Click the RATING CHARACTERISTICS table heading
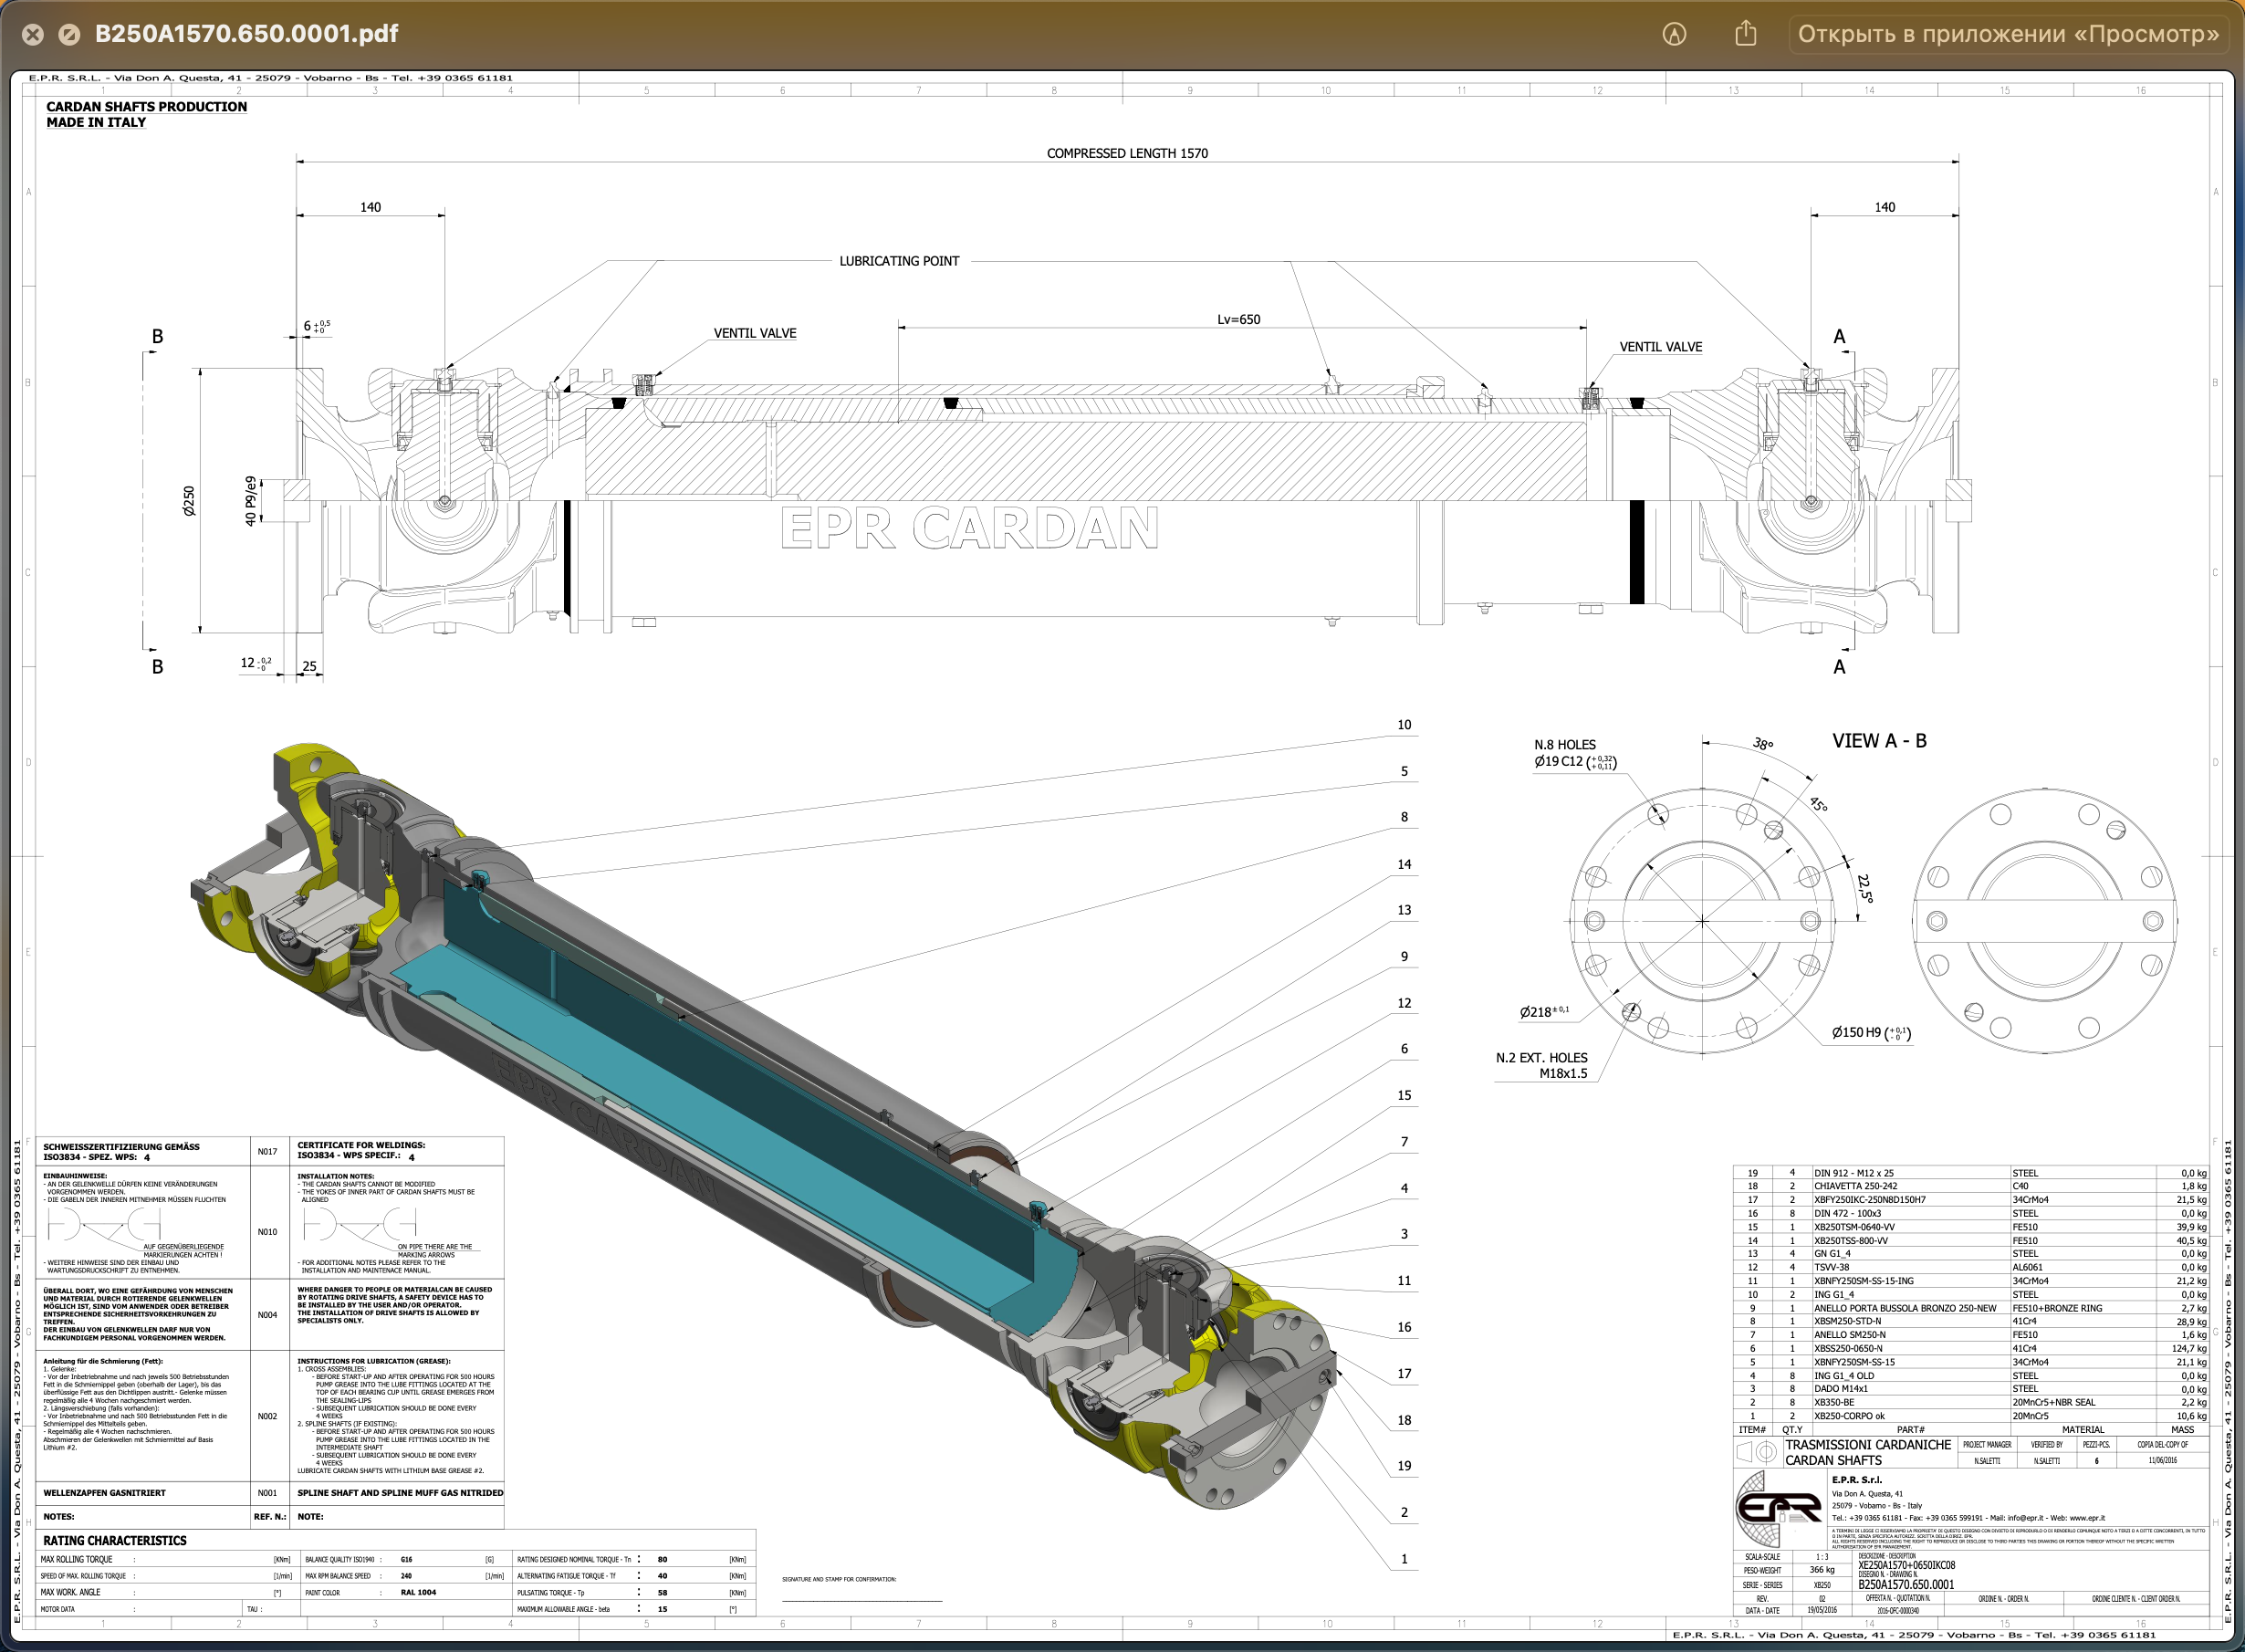The width and height of the screenshot is (2245, 1652). 113,1540
